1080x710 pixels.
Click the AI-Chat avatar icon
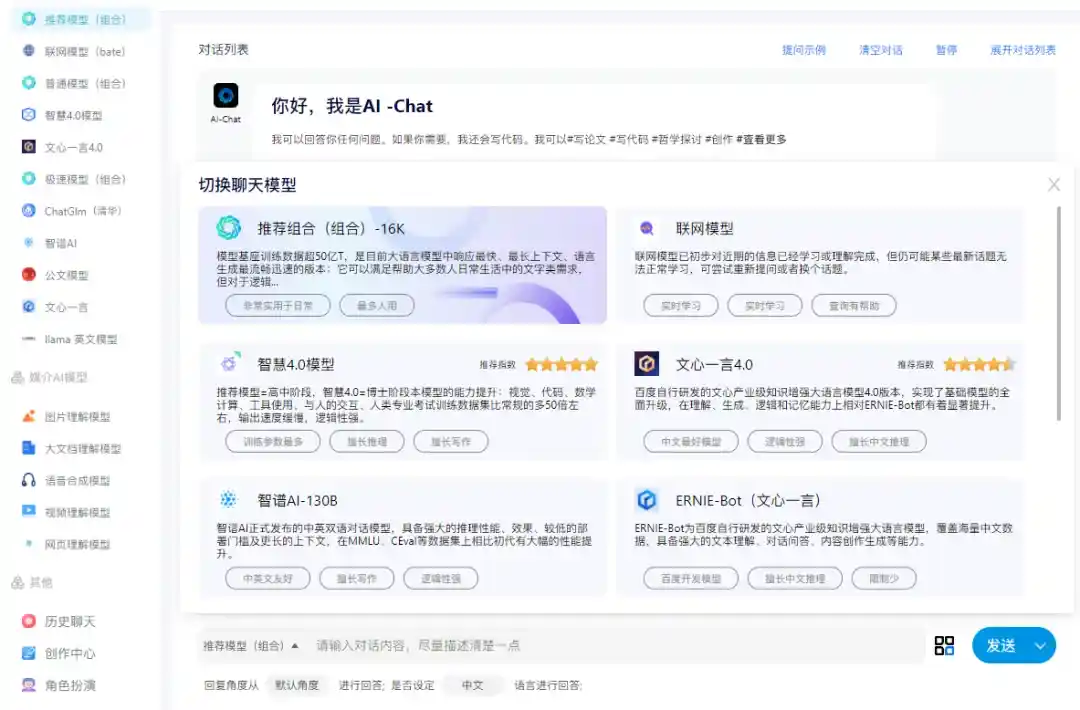click(x=226, y=96)
